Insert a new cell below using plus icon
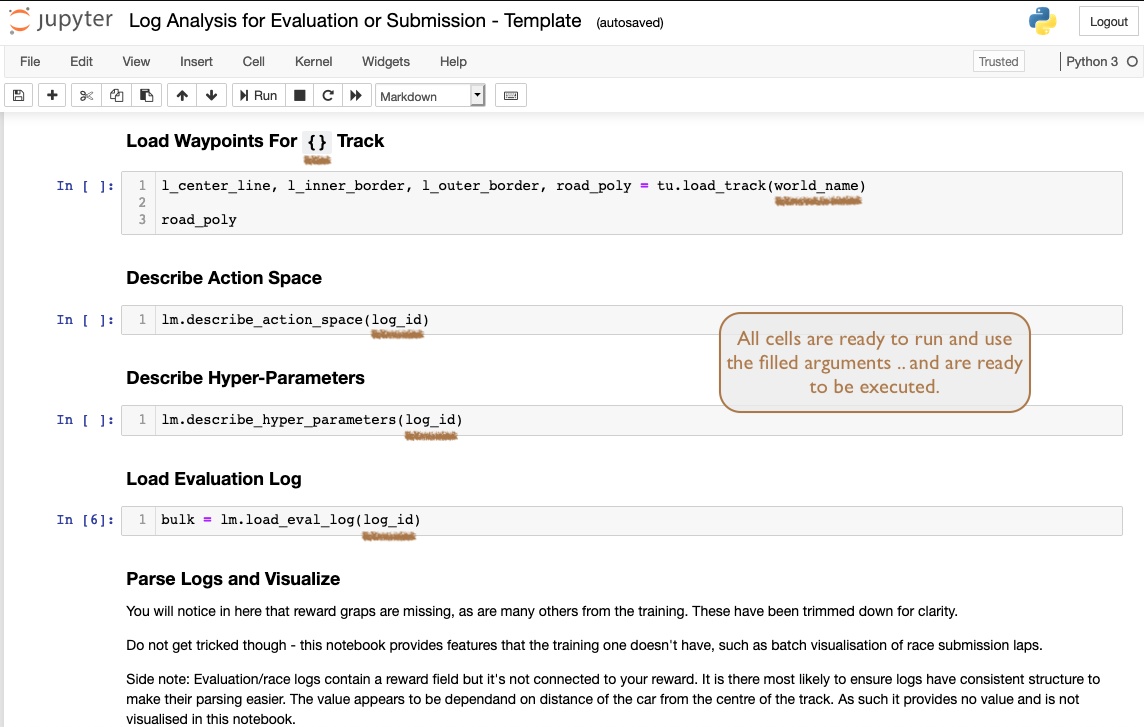This screenshot has width=1144, height=727. click(51, 94)
